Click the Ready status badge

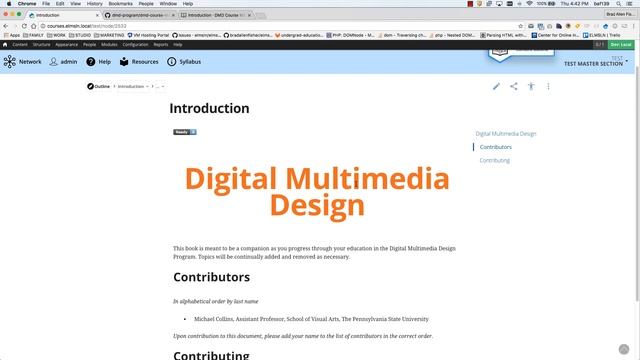click(184, 132)
